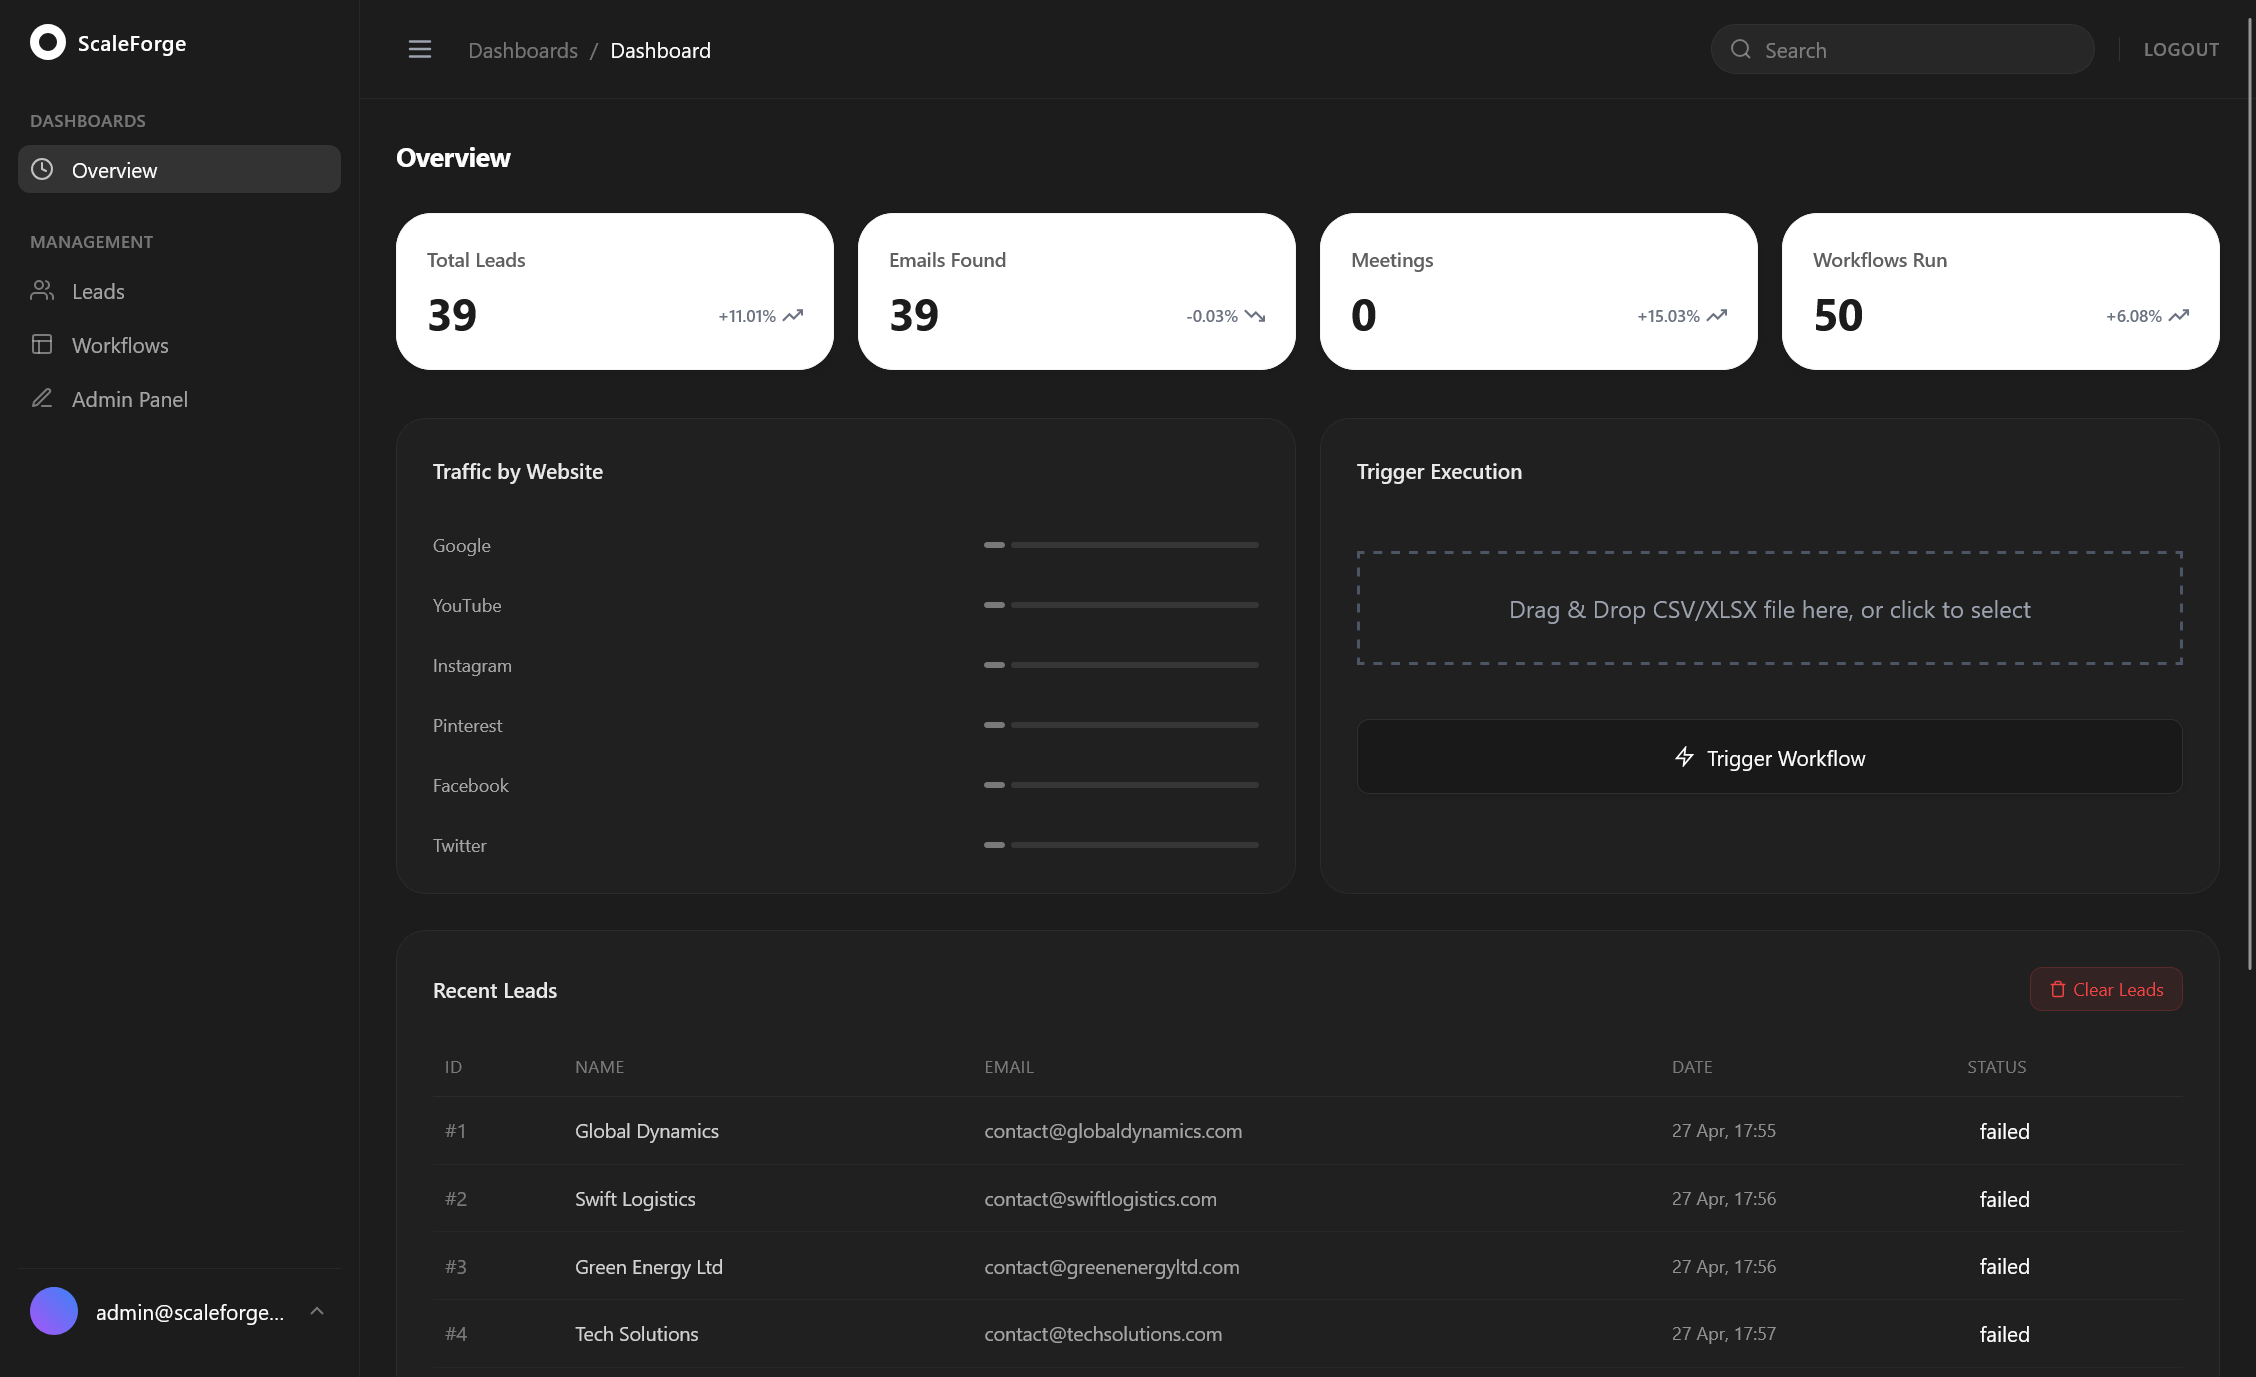The height and width of the screenshot is (1377, 2256).
Task: Click the Total Leads upward trend arrow
Action: pos(793,316)
